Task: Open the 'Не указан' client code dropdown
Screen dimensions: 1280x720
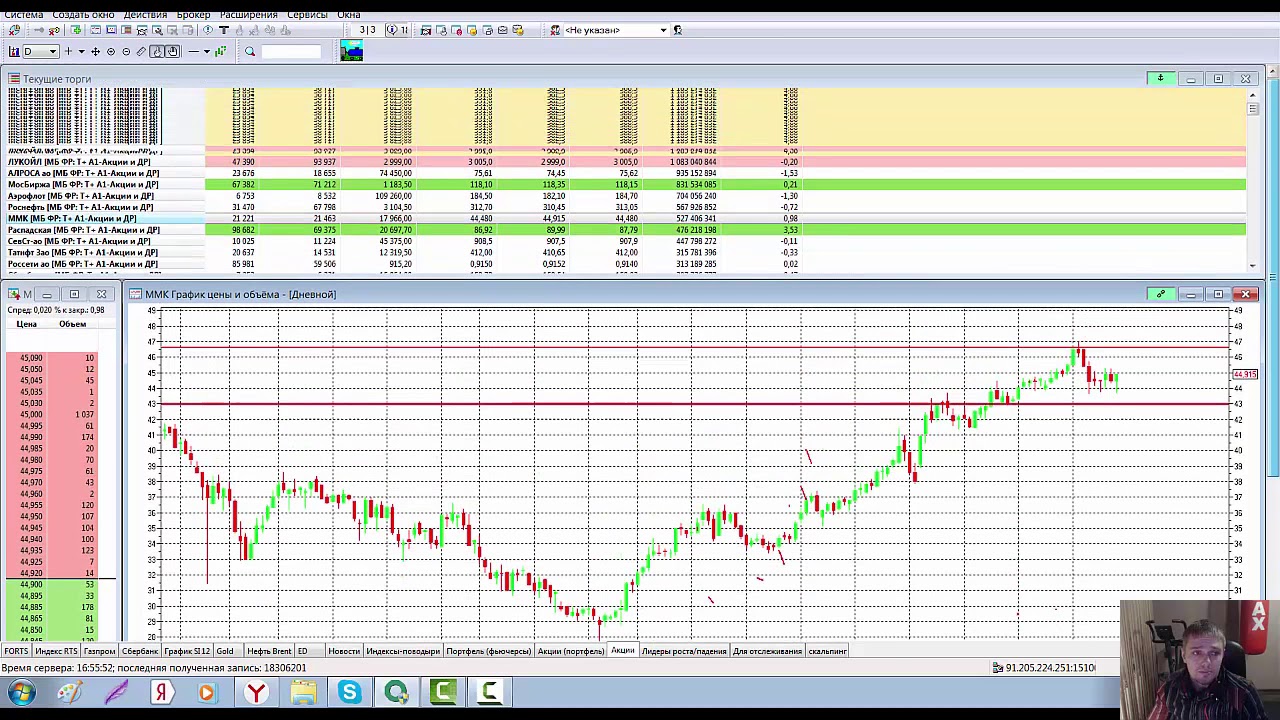Action: (x=663, y=30)
